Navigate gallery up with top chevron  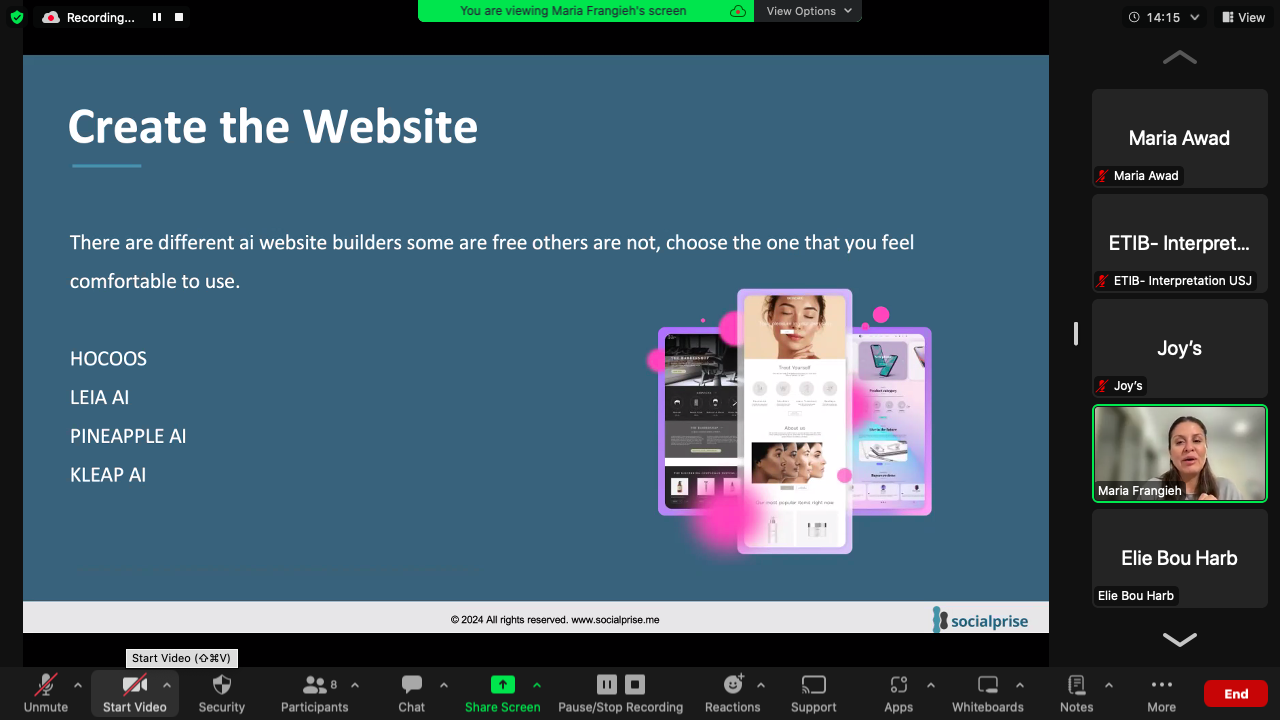(1180, 58)
